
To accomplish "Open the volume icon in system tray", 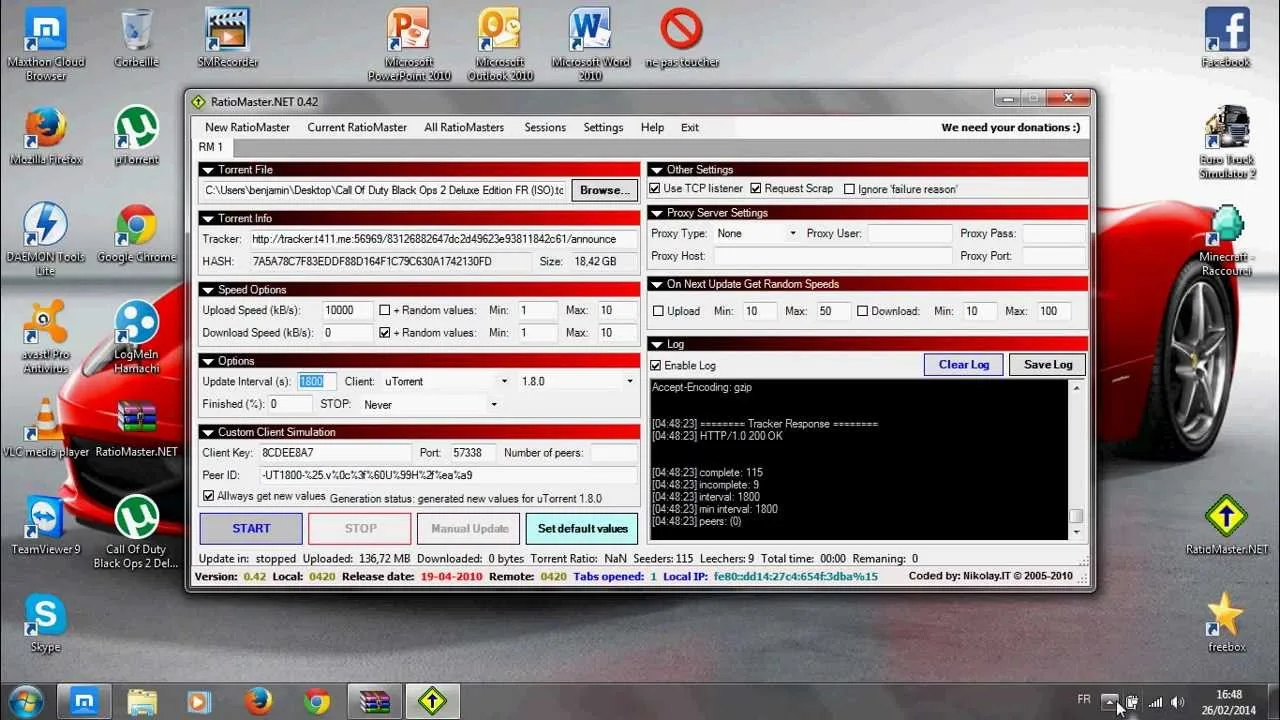I will pyautogui.click(x=1177, y=702).
